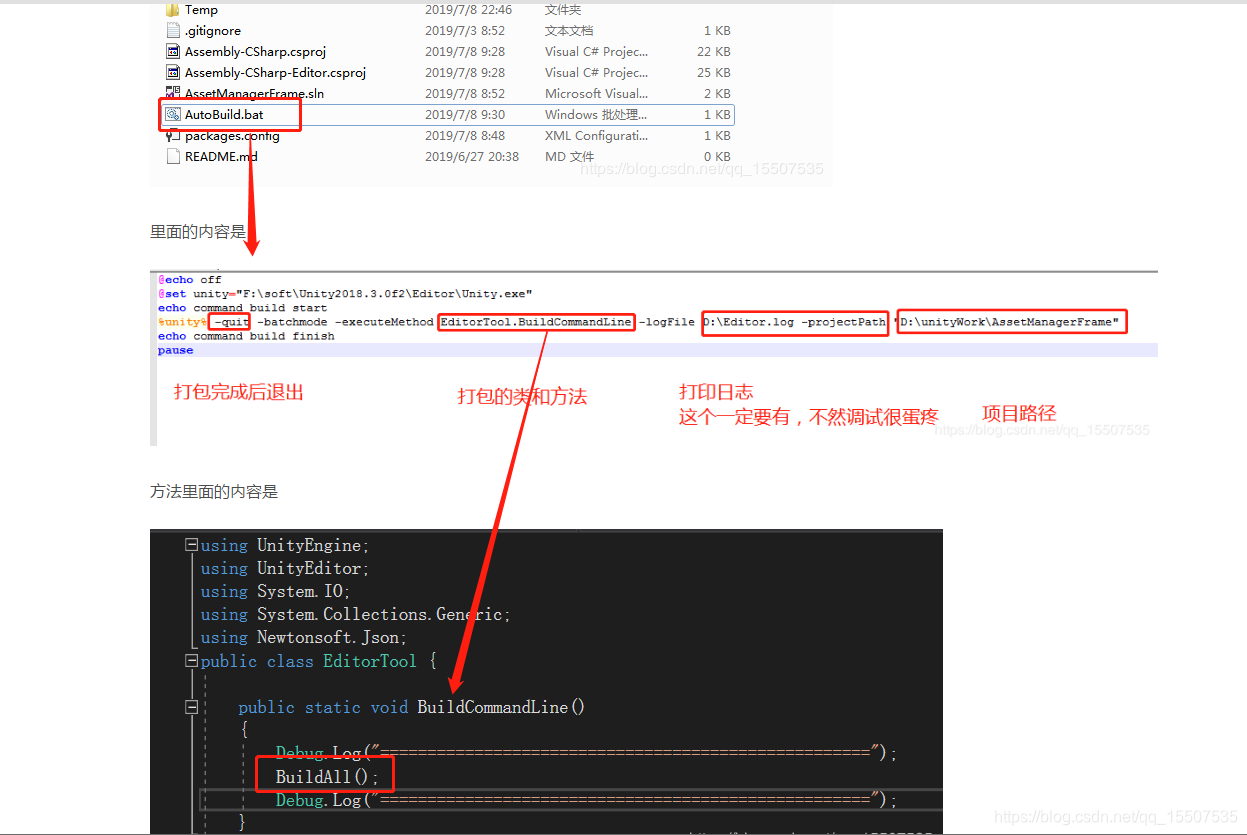
Task: Select the README.md file name
Action: [x=221, y=157]
